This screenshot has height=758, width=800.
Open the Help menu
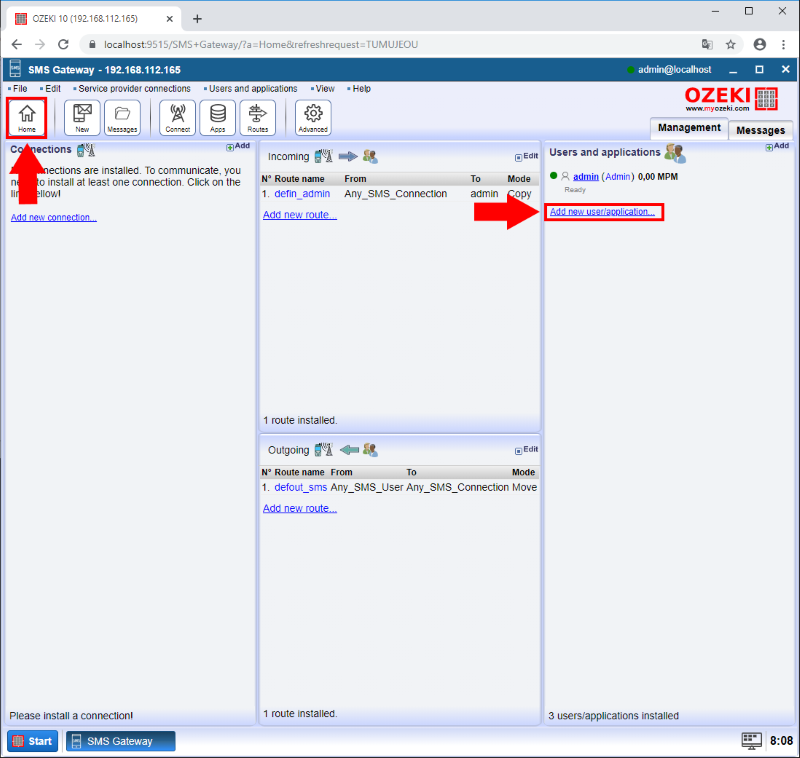point(362,89)
